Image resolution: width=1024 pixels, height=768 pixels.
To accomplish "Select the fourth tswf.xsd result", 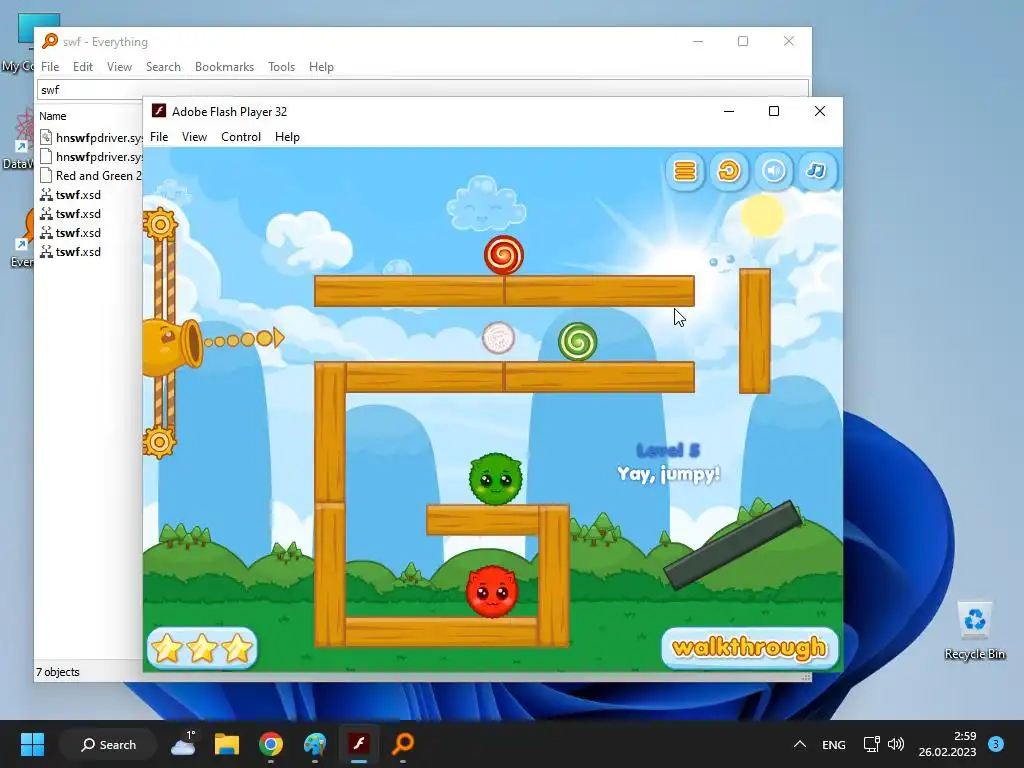I will point(71,251).
